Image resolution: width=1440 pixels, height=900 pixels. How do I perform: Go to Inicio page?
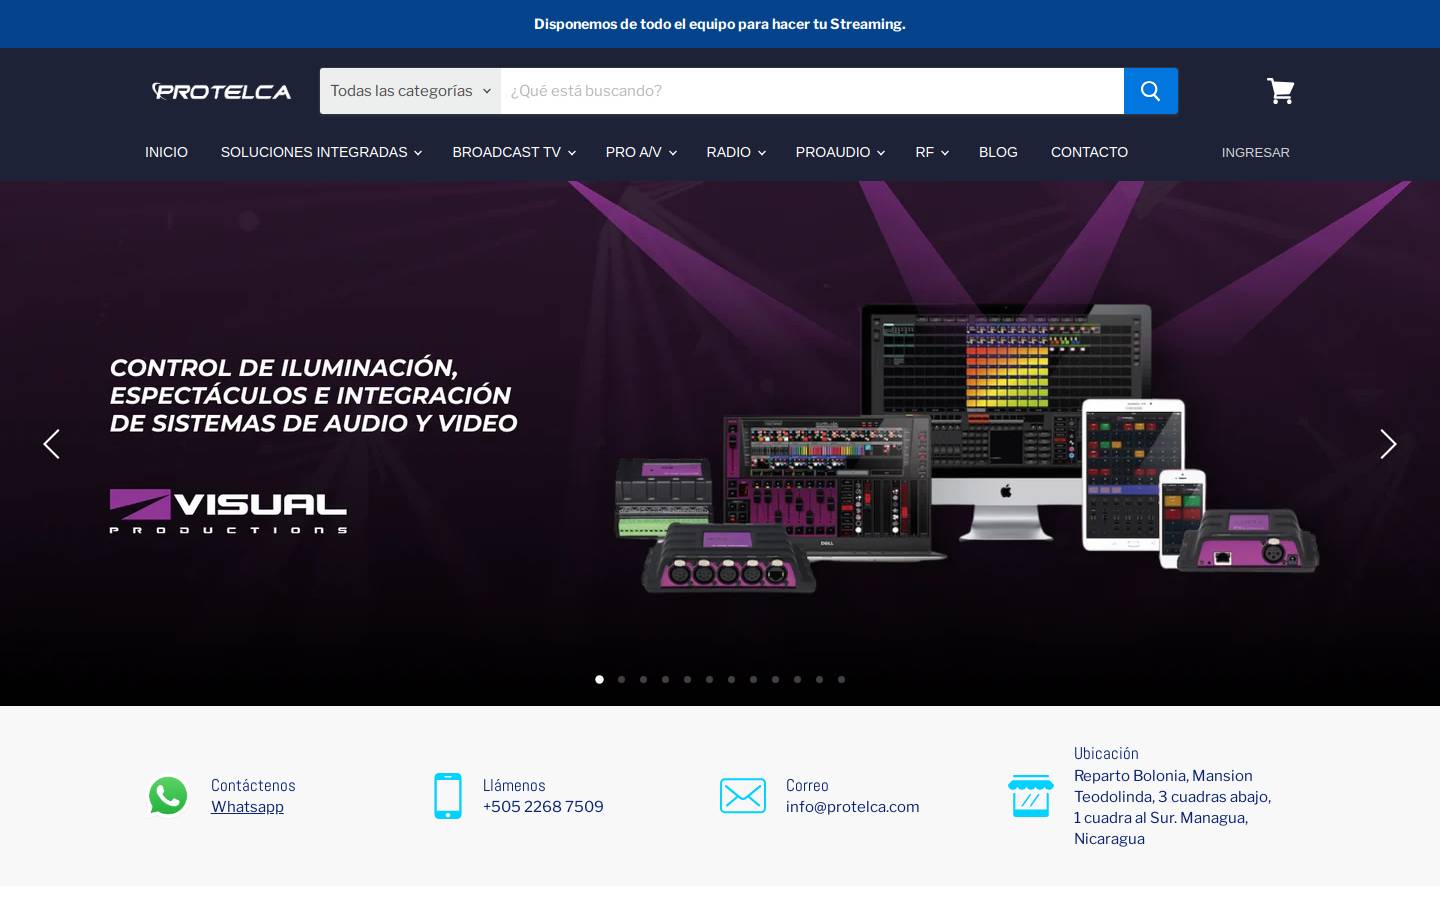[166, 152]
